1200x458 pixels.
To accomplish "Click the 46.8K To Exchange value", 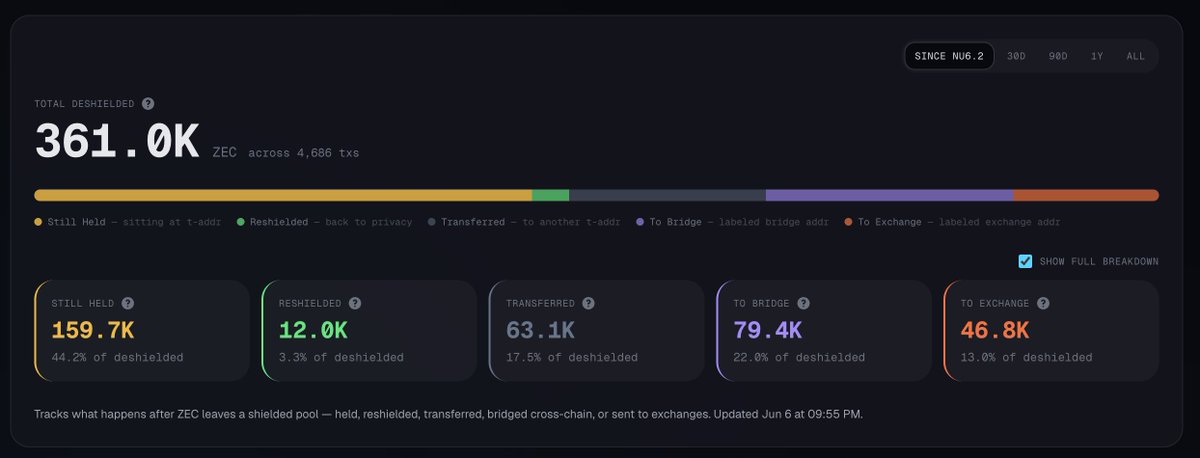I will pos(995,330).
